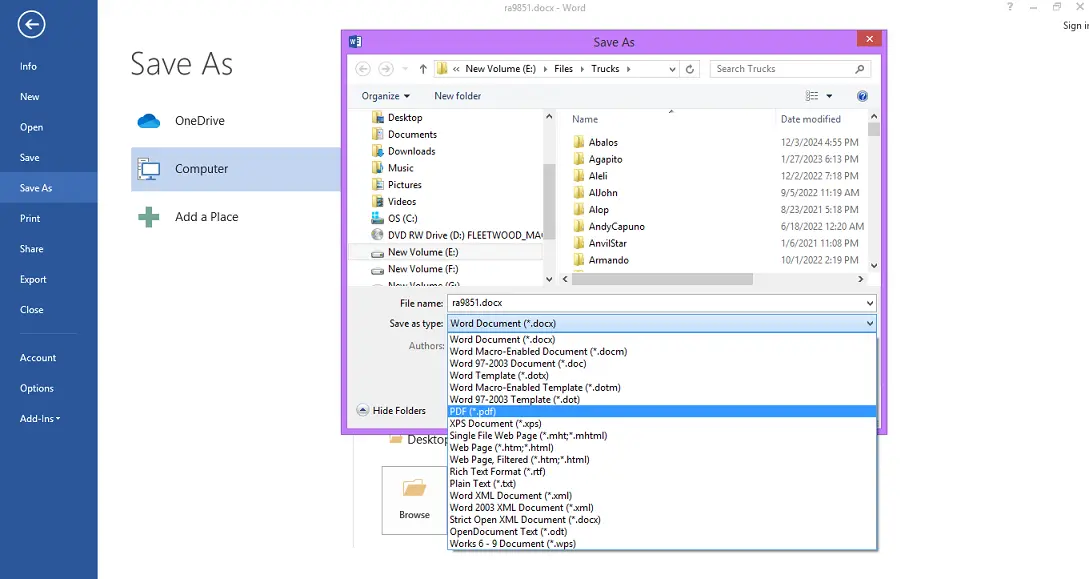Click the New folder button
The width and height of the screenshot is (1089, 579).
458,96
